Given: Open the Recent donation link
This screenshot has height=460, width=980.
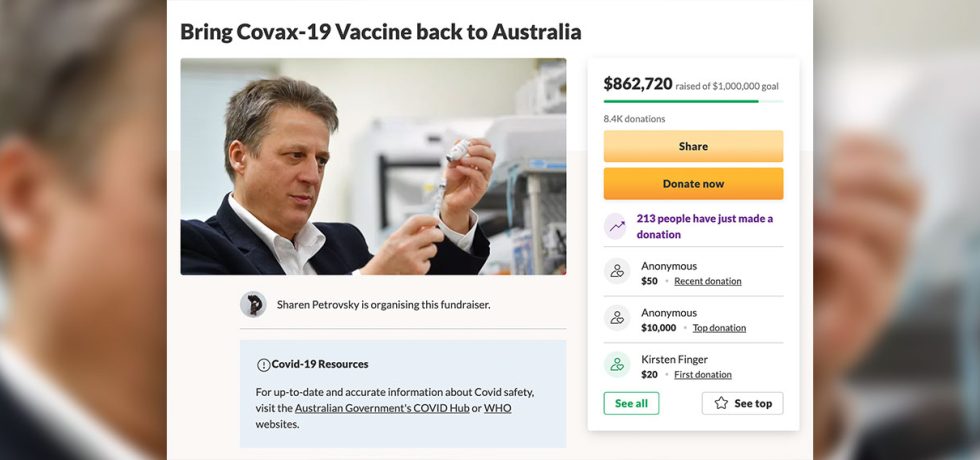Looking at the screenshot, I should tap(708, 281).
